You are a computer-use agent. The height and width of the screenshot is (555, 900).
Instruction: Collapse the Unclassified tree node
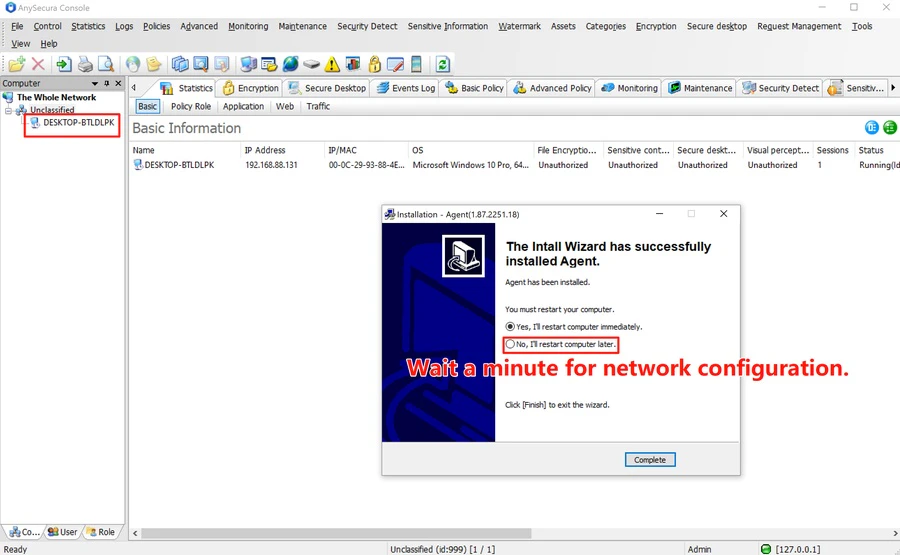(9, 110)
